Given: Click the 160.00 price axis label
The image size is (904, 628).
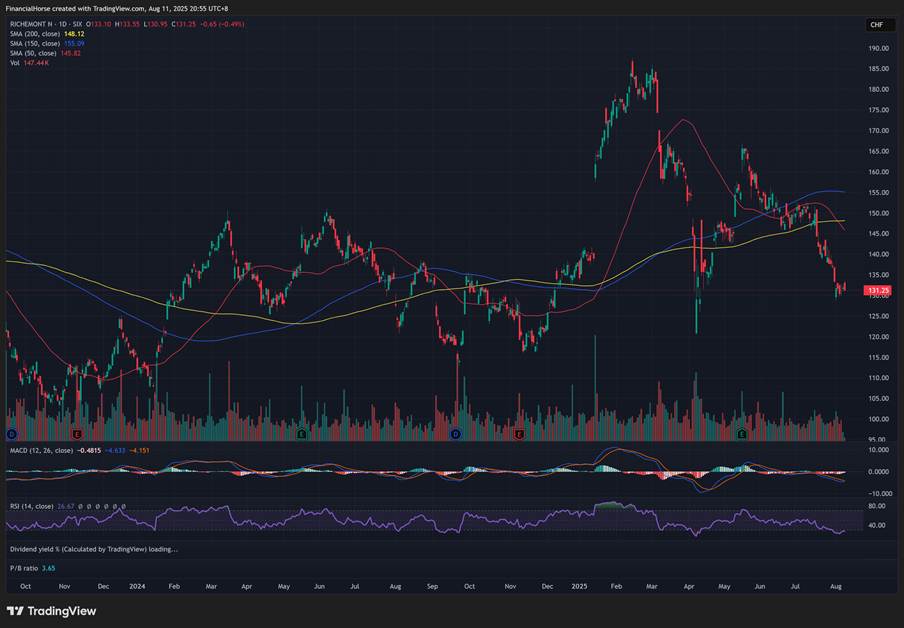Looking at the screenshot, I should [879, 172].
